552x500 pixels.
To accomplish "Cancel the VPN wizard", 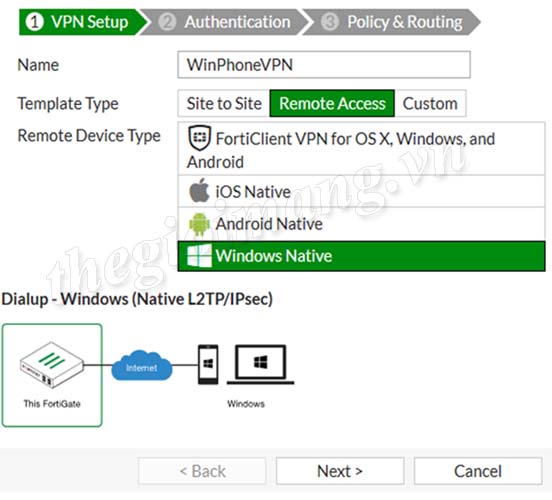I will (478, 471).
